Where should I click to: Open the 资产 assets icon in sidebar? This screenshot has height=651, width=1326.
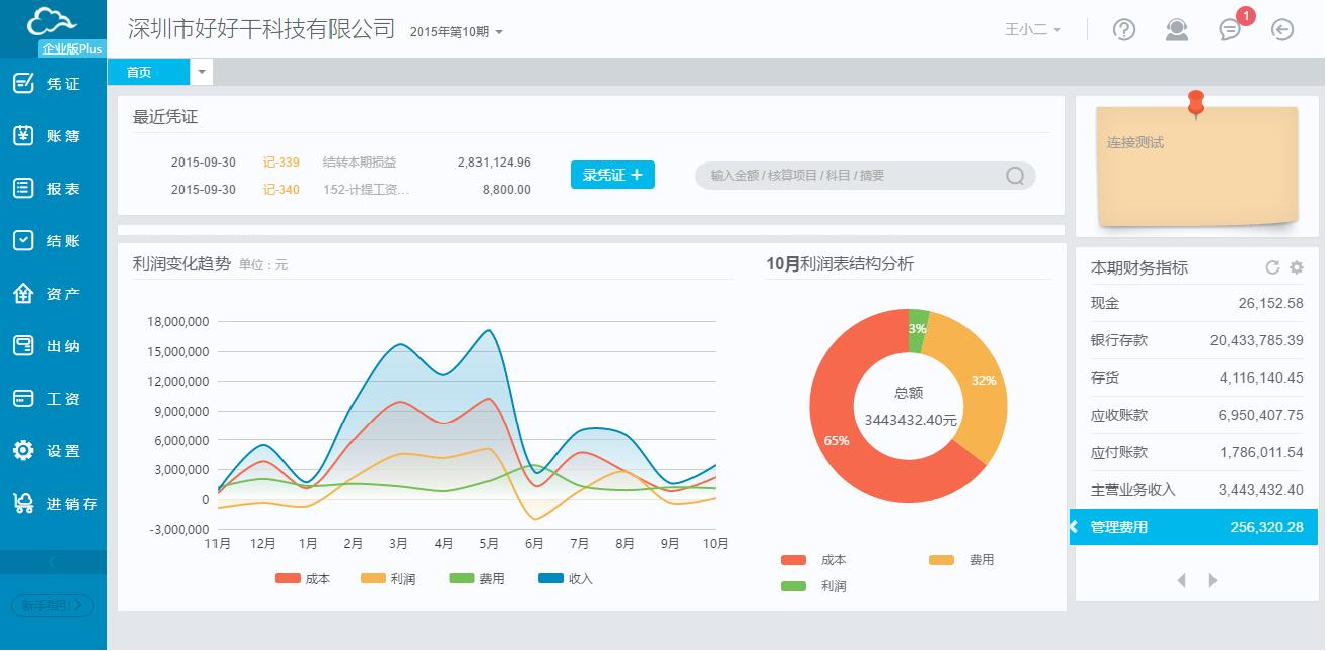[23, 293]
